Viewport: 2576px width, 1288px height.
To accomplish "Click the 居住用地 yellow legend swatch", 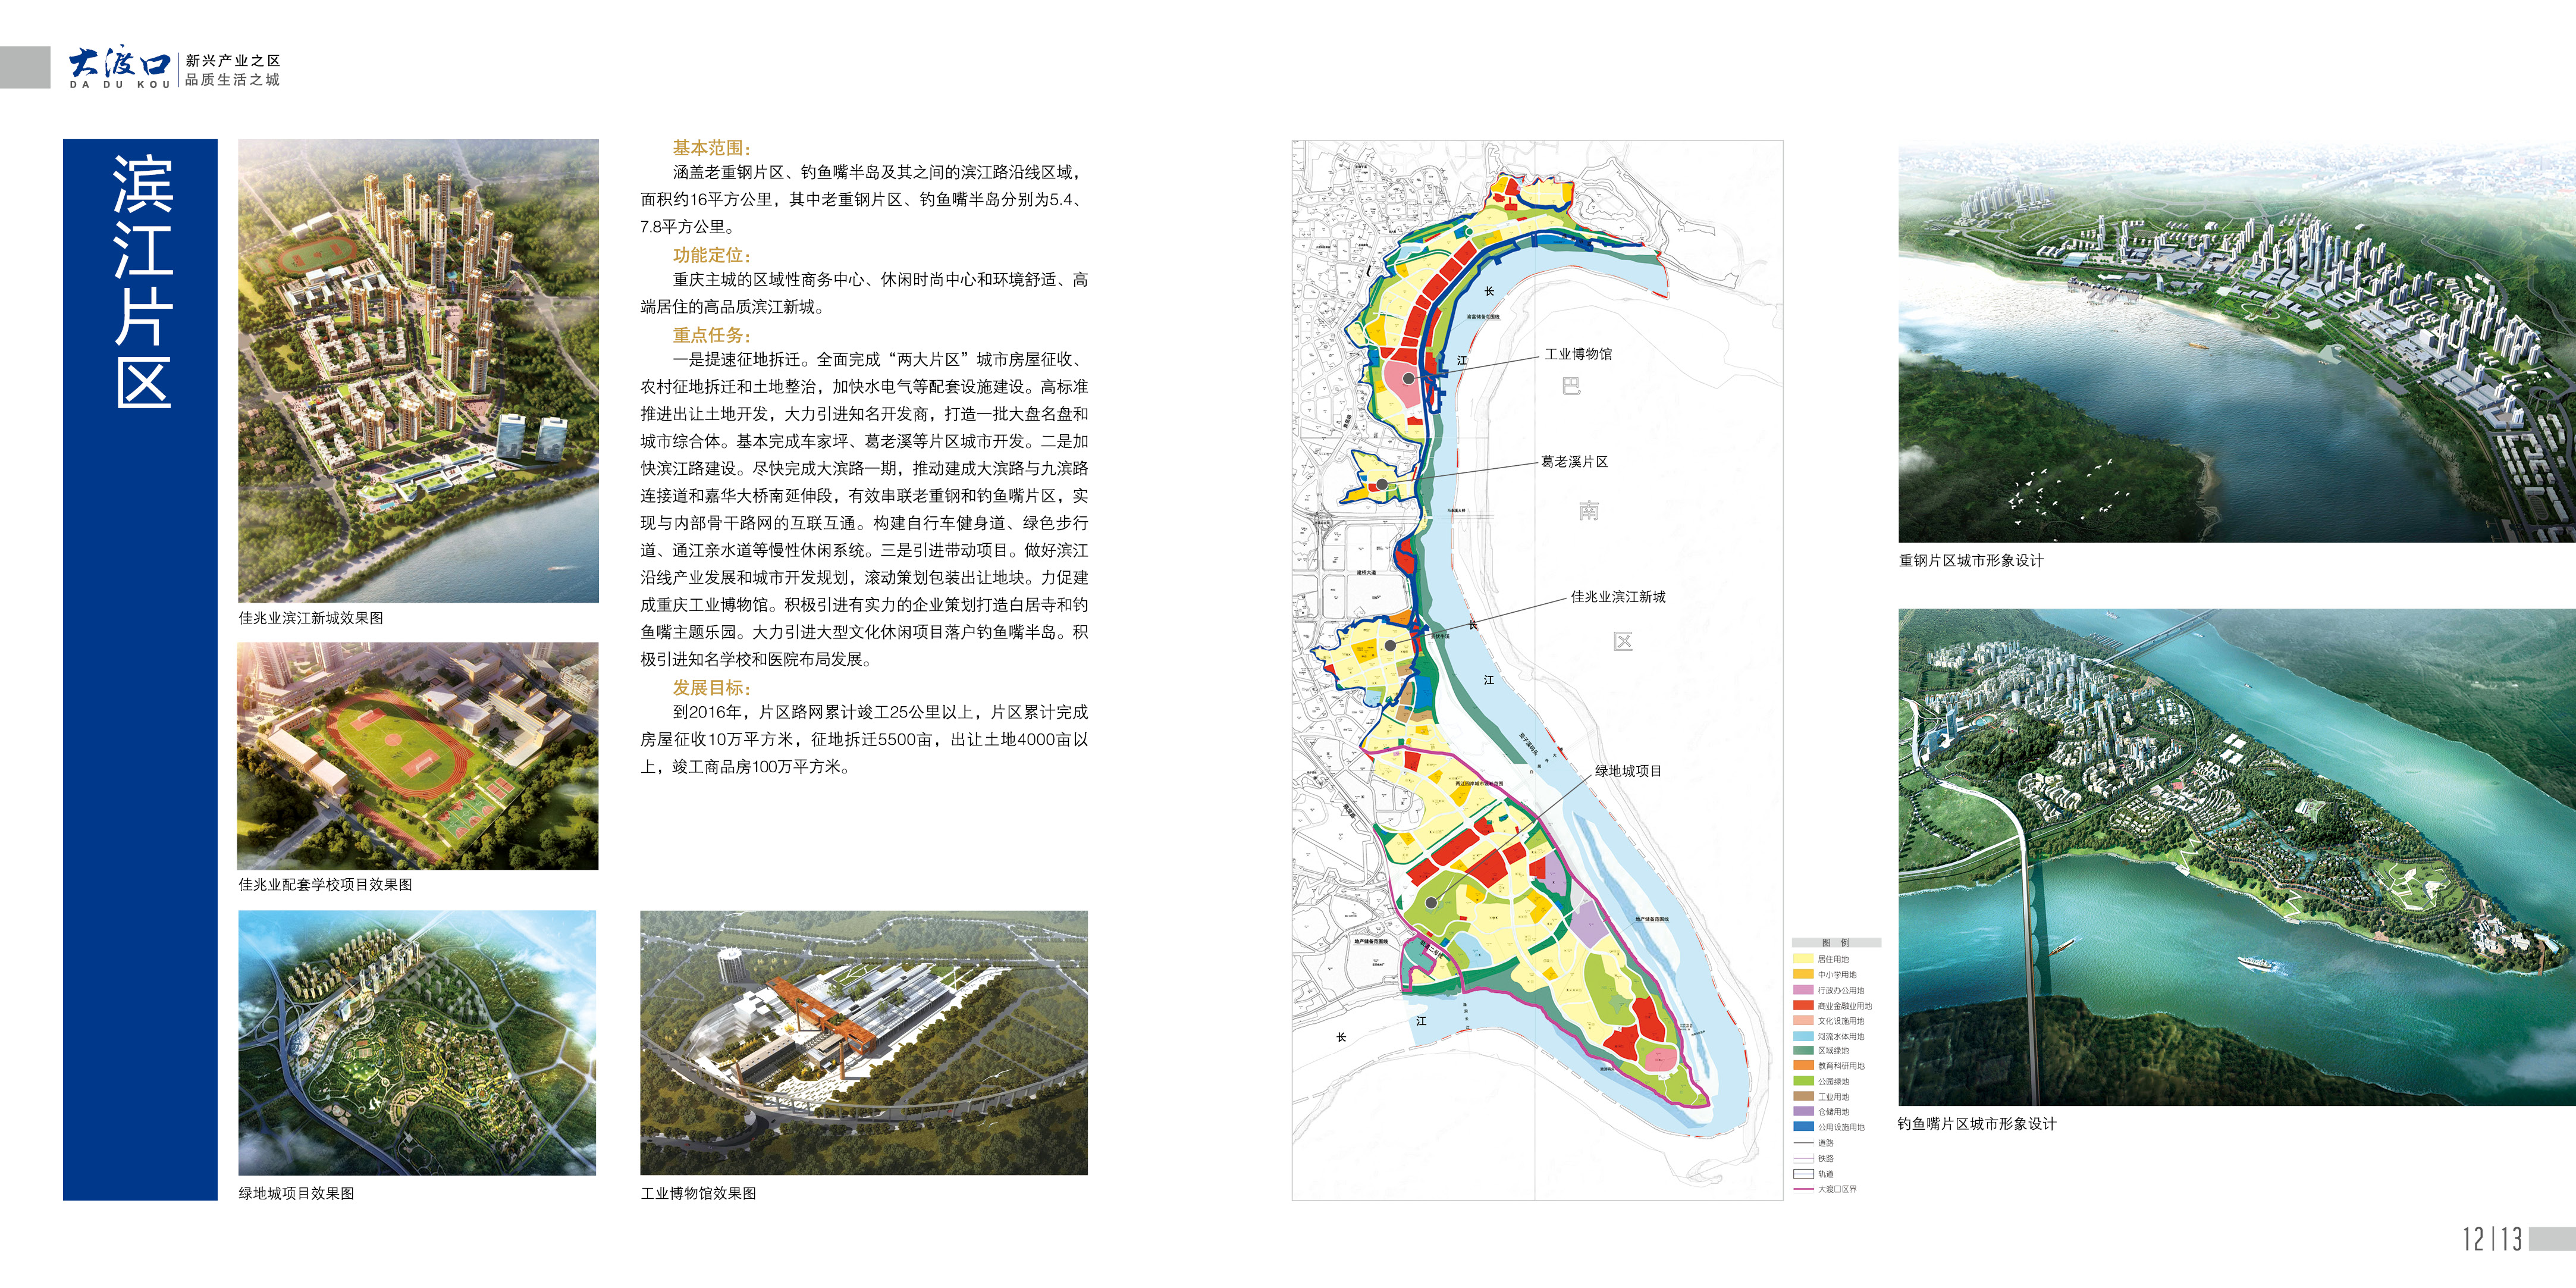I will click(x=1803, y=959).
